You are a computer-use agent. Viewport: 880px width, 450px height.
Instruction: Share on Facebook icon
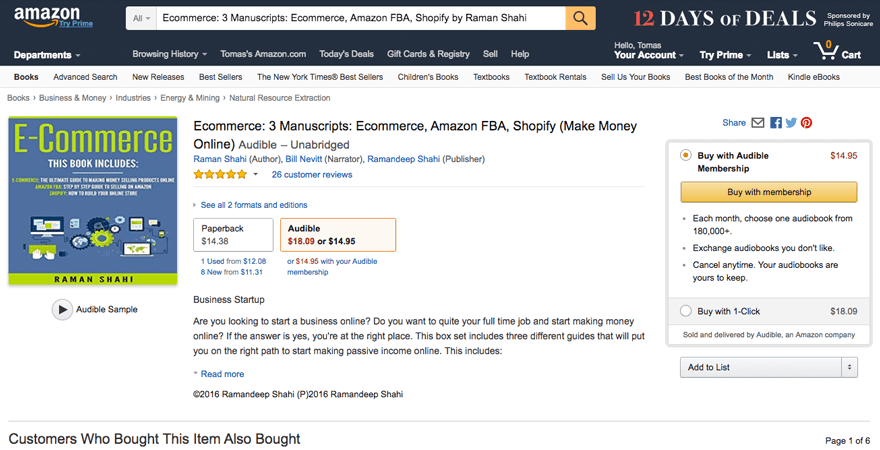click(775, 123)
